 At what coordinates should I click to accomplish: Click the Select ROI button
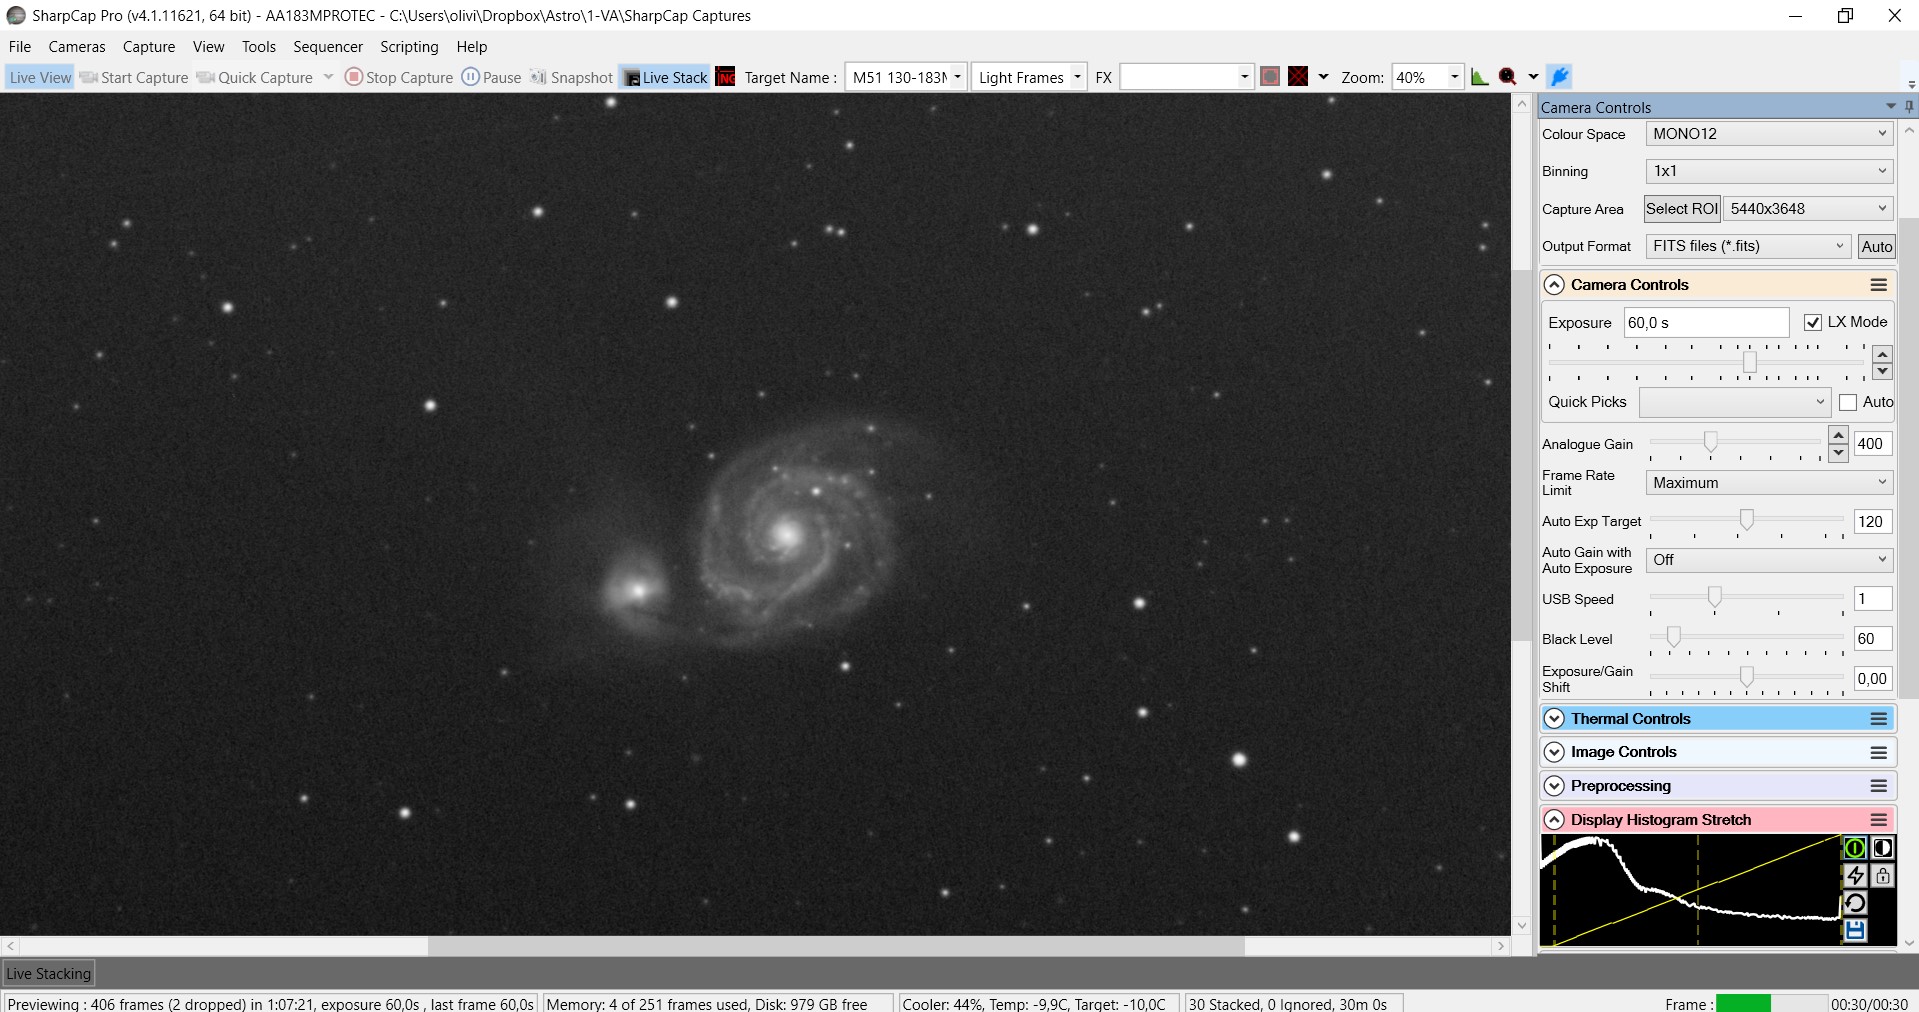(1681, 209)
